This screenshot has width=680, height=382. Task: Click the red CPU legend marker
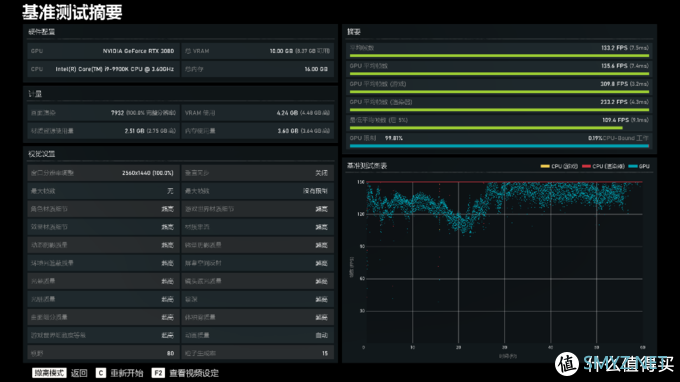tap(586, 166)
